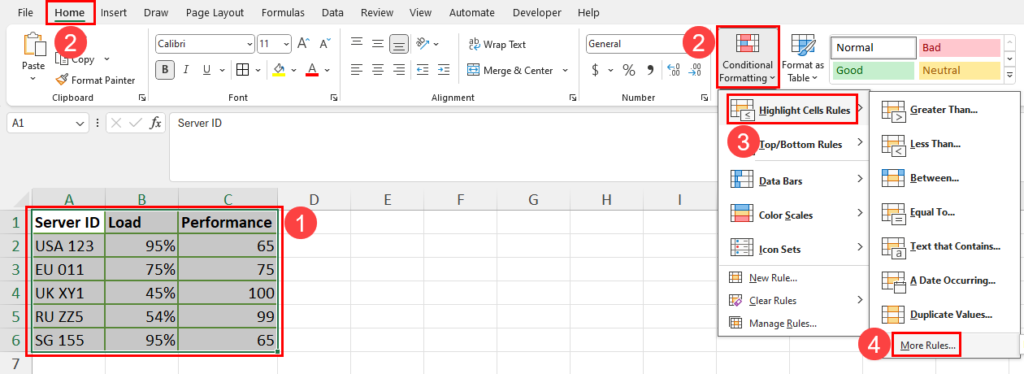Open Highlight Cells Rules submenu

point(793,110)
